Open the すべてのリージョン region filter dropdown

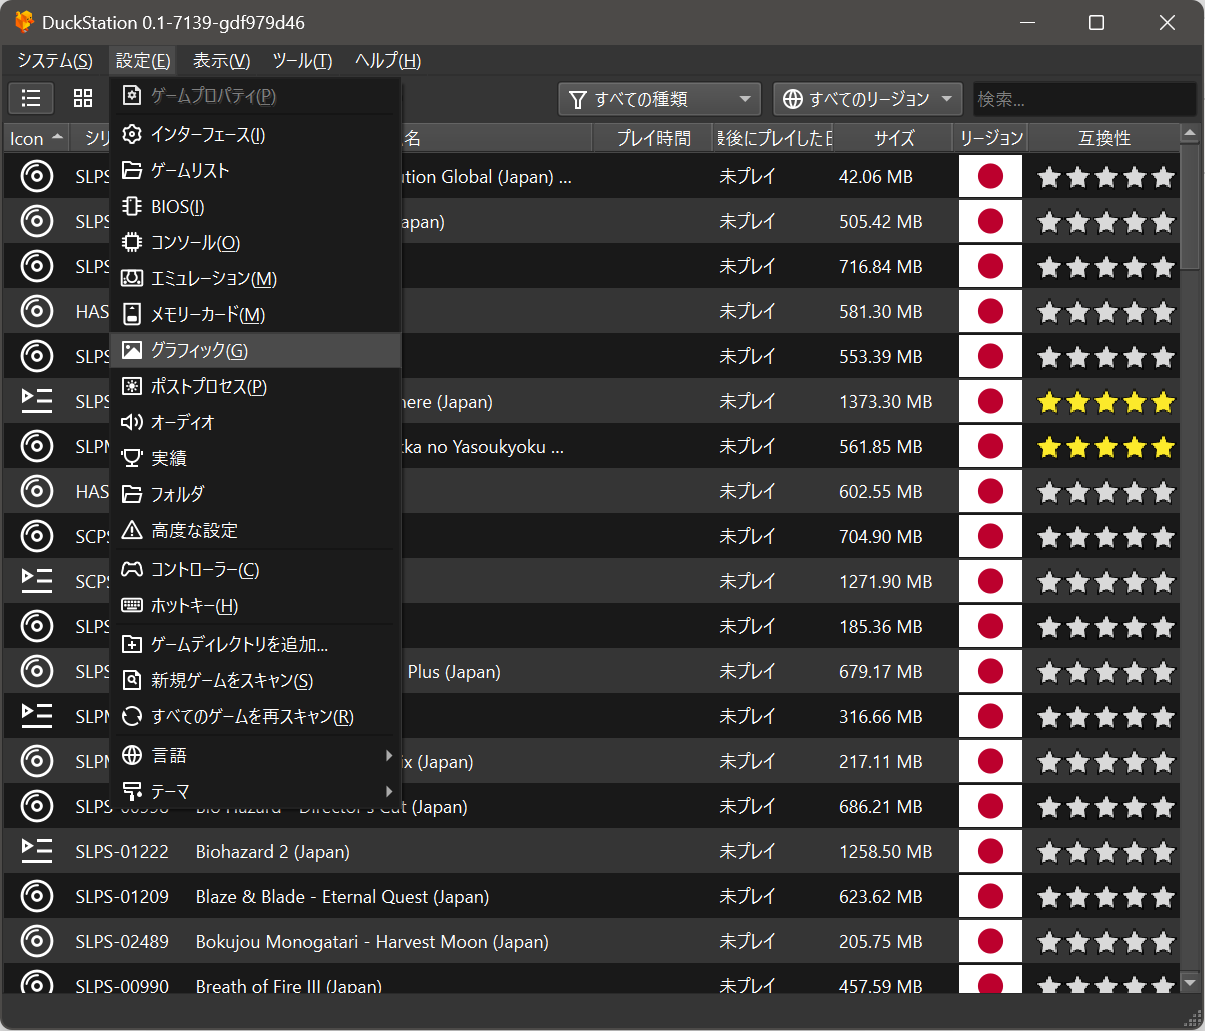click(x=868, y=99)
